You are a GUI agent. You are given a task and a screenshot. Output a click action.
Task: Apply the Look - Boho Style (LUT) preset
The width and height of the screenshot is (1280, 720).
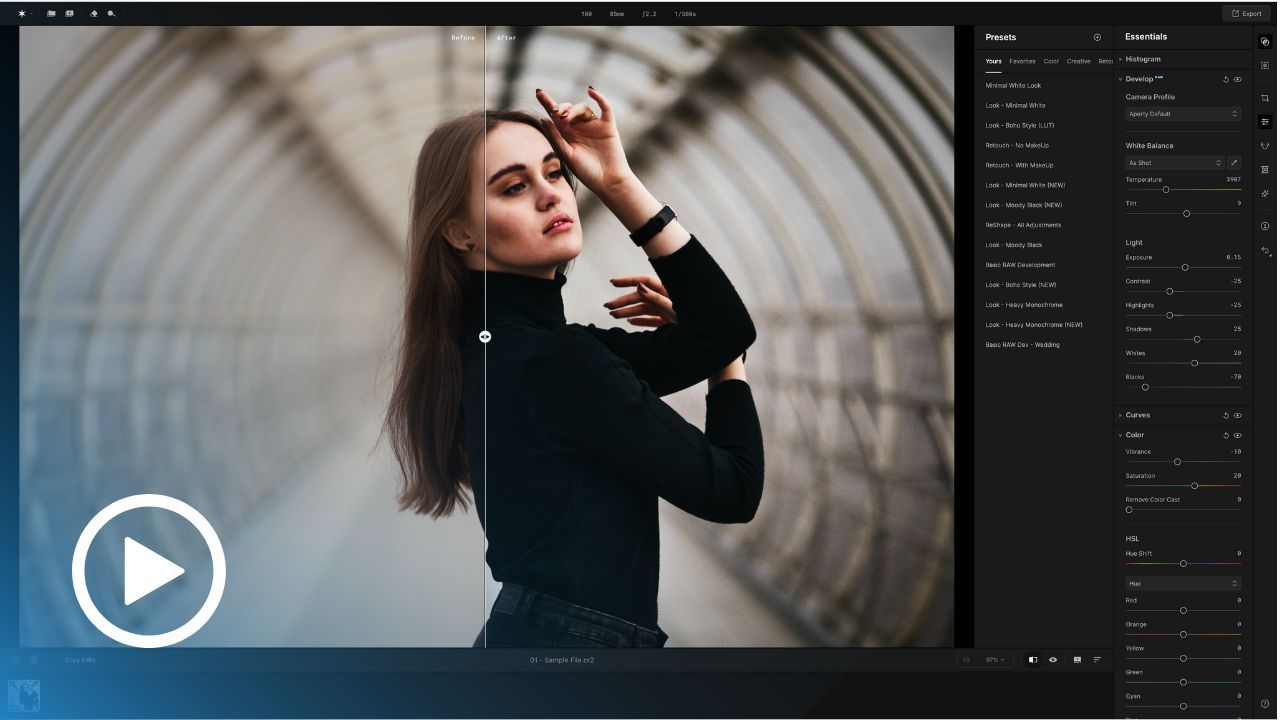[x=1020, y=125]
